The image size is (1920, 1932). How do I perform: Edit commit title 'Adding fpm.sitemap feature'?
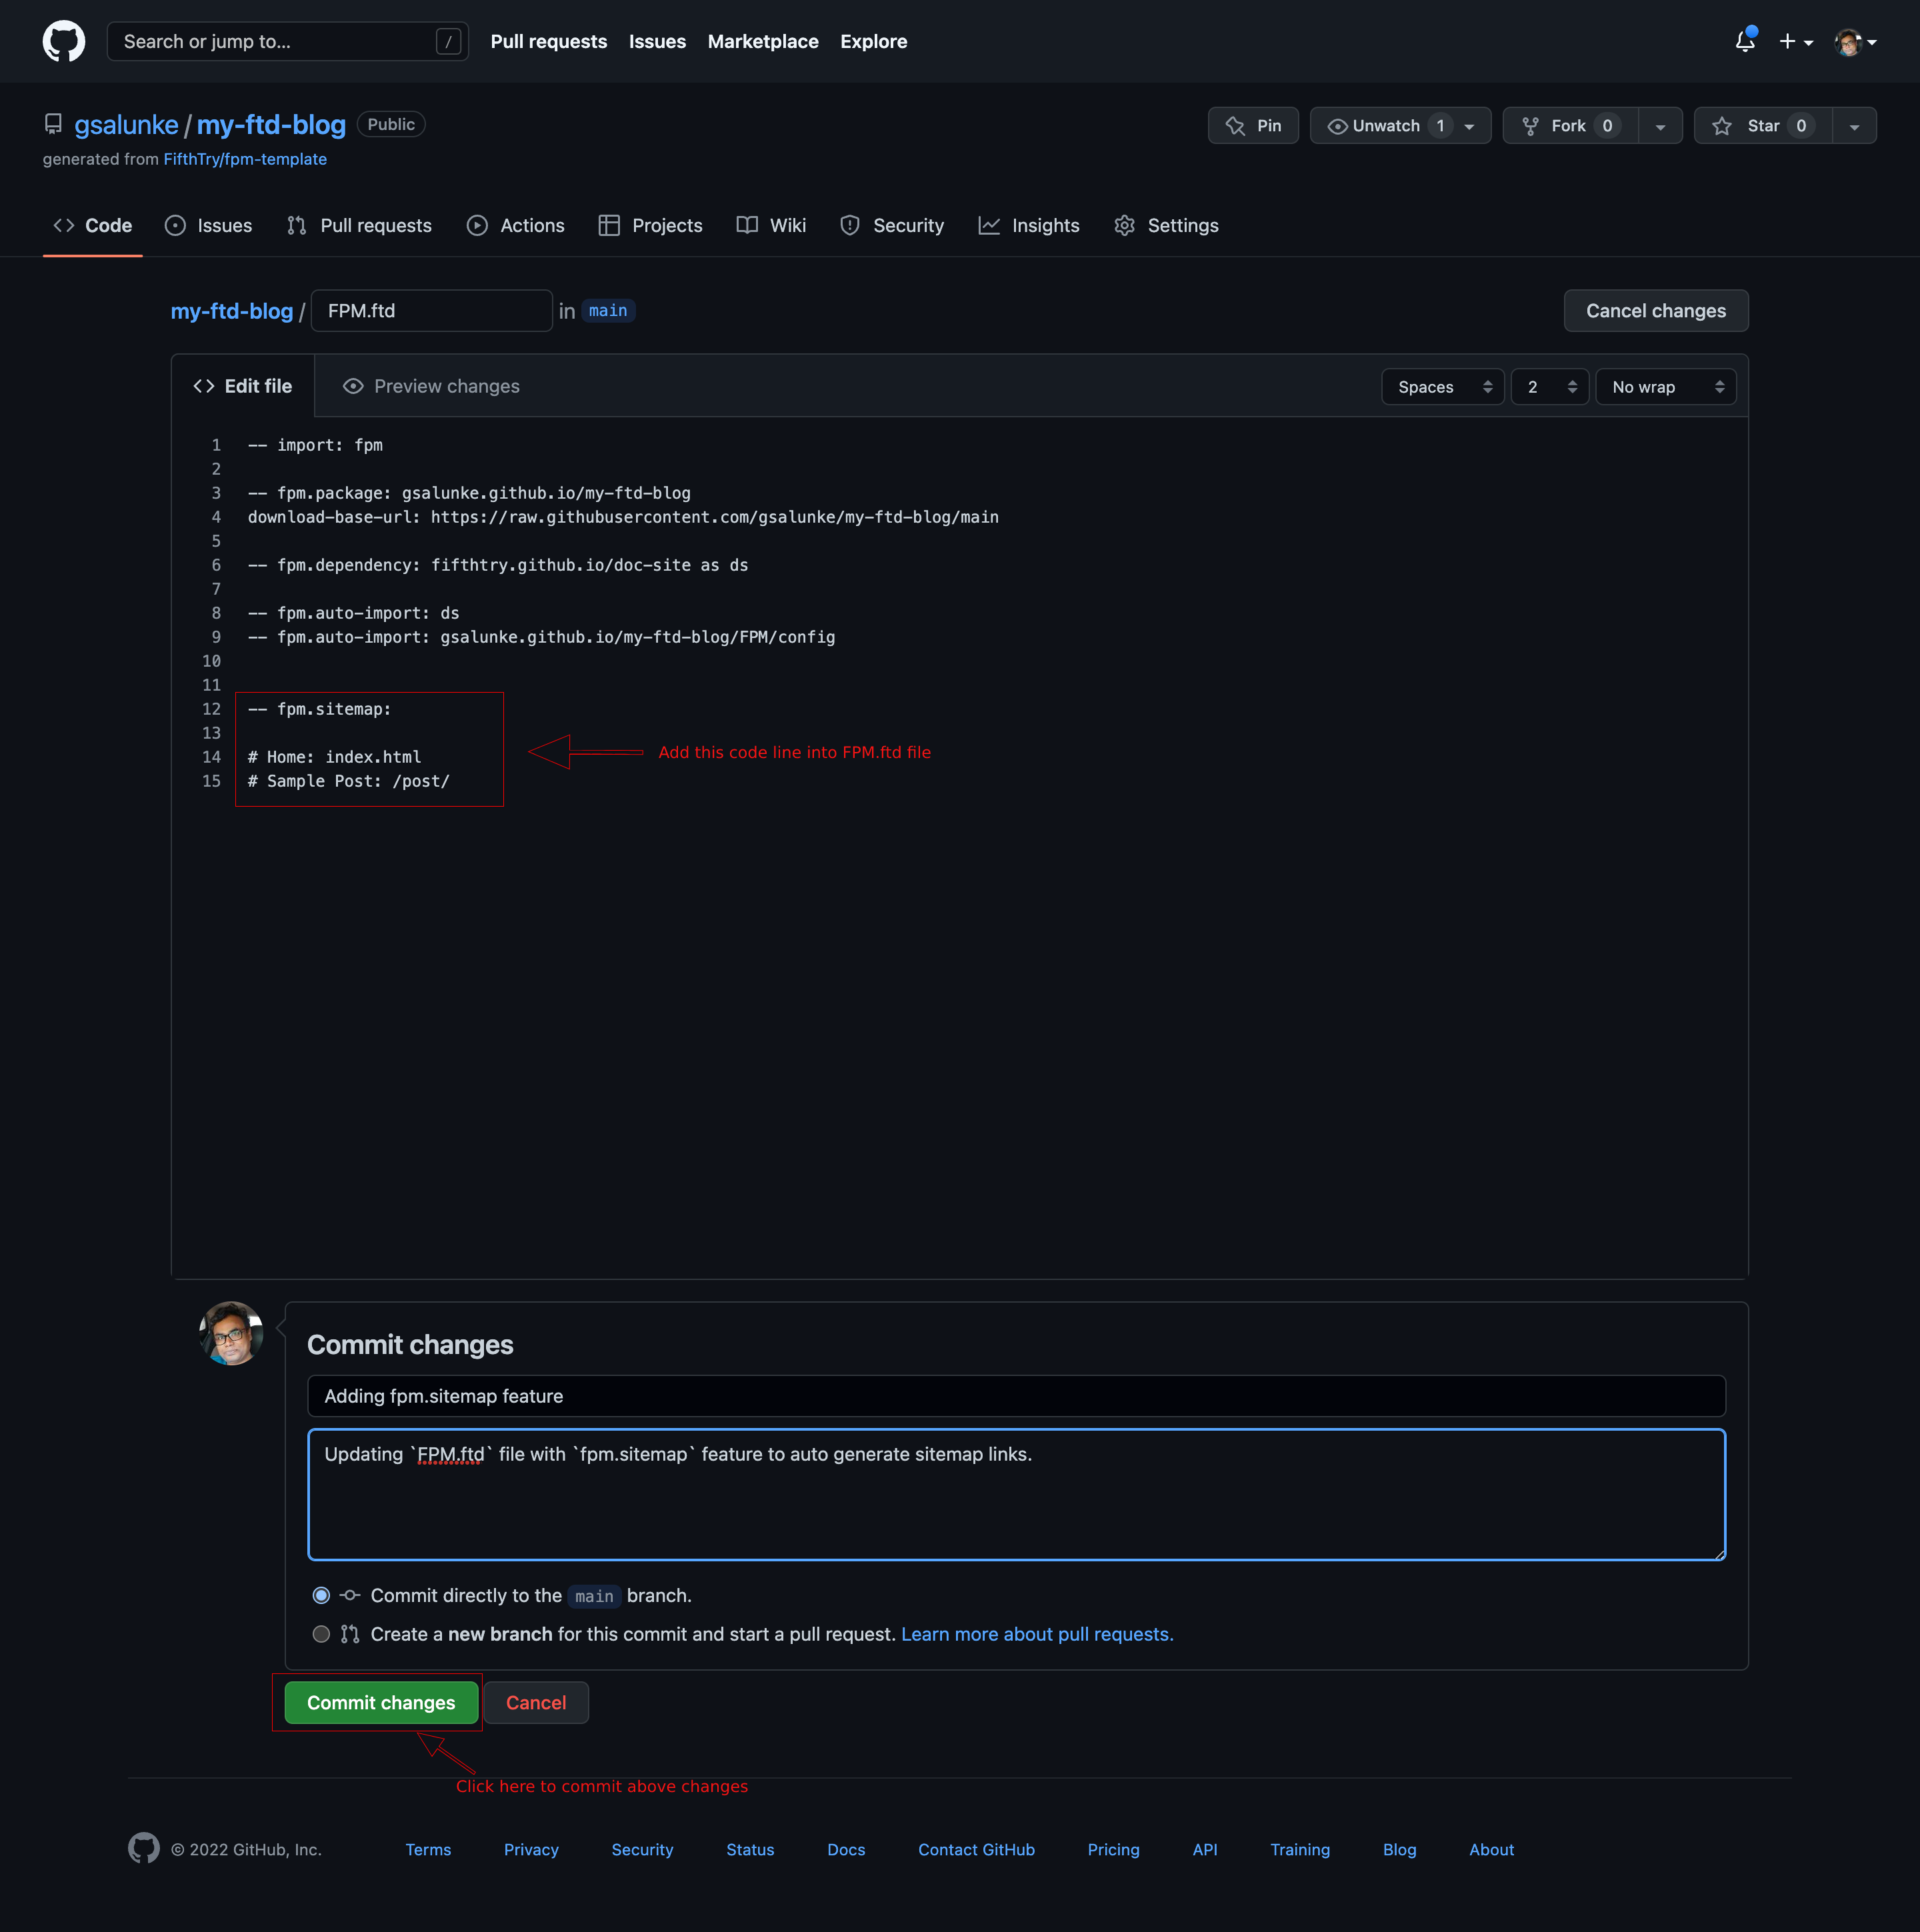1016,1396
